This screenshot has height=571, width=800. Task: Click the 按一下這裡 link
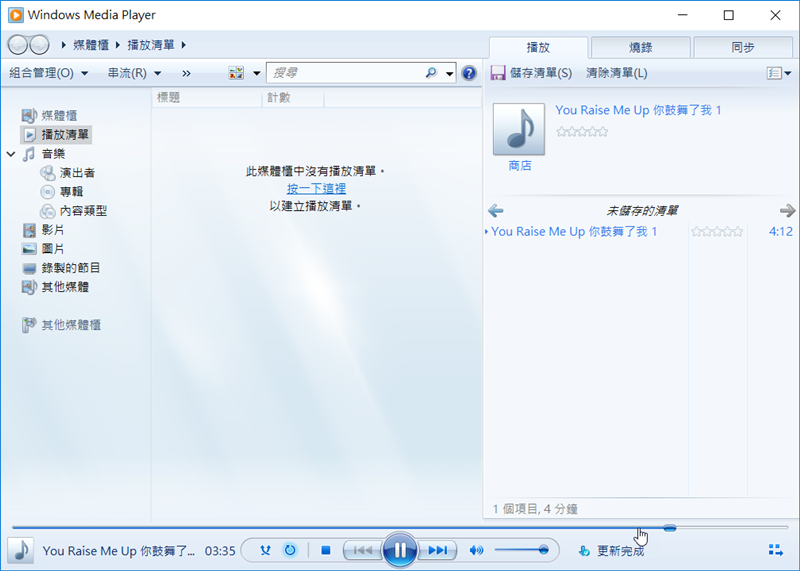coord(316,189)
